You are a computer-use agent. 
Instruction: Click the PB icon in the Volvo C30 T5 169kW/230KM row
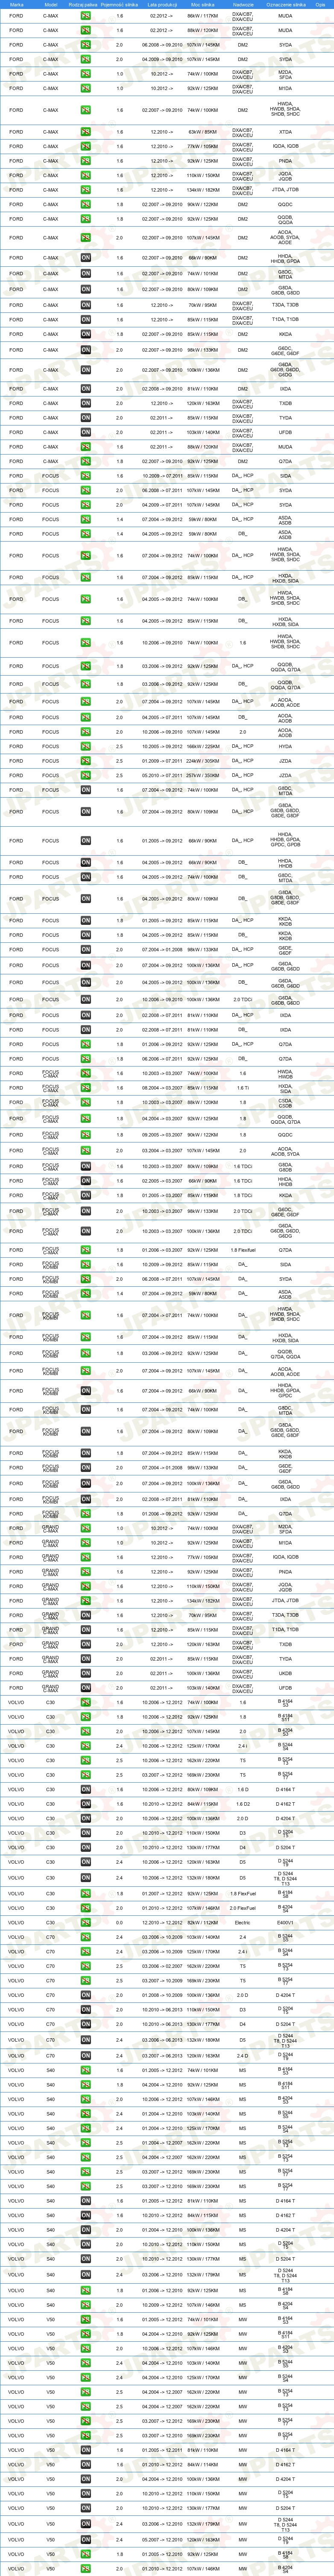click(86, 1775)
